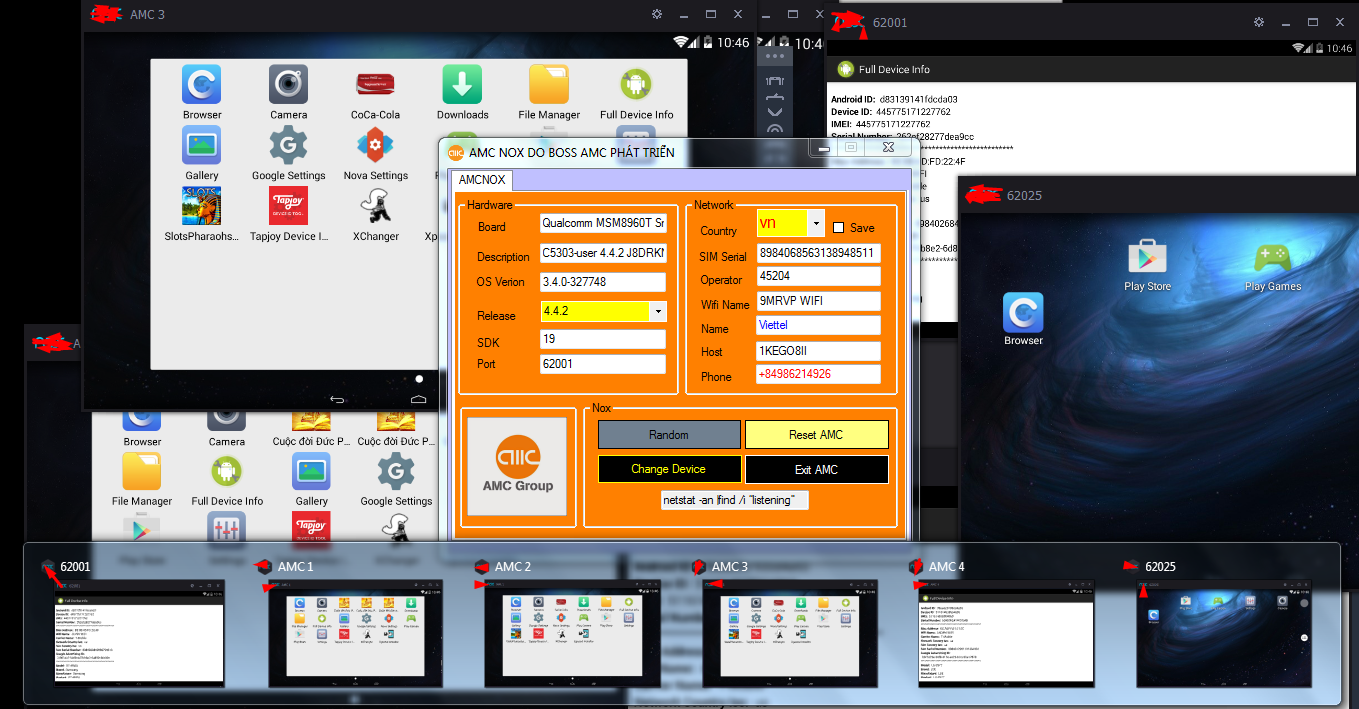Click the Wifi Name input field

[819, 301]
